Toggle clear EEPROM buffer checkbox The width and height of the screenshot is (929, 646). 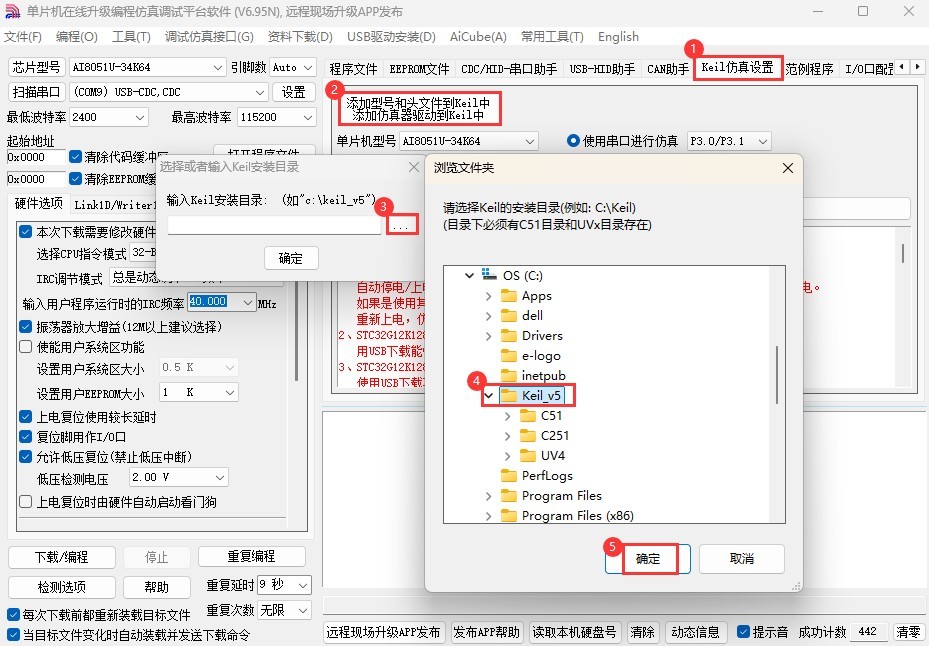click(x=75, y=178)
